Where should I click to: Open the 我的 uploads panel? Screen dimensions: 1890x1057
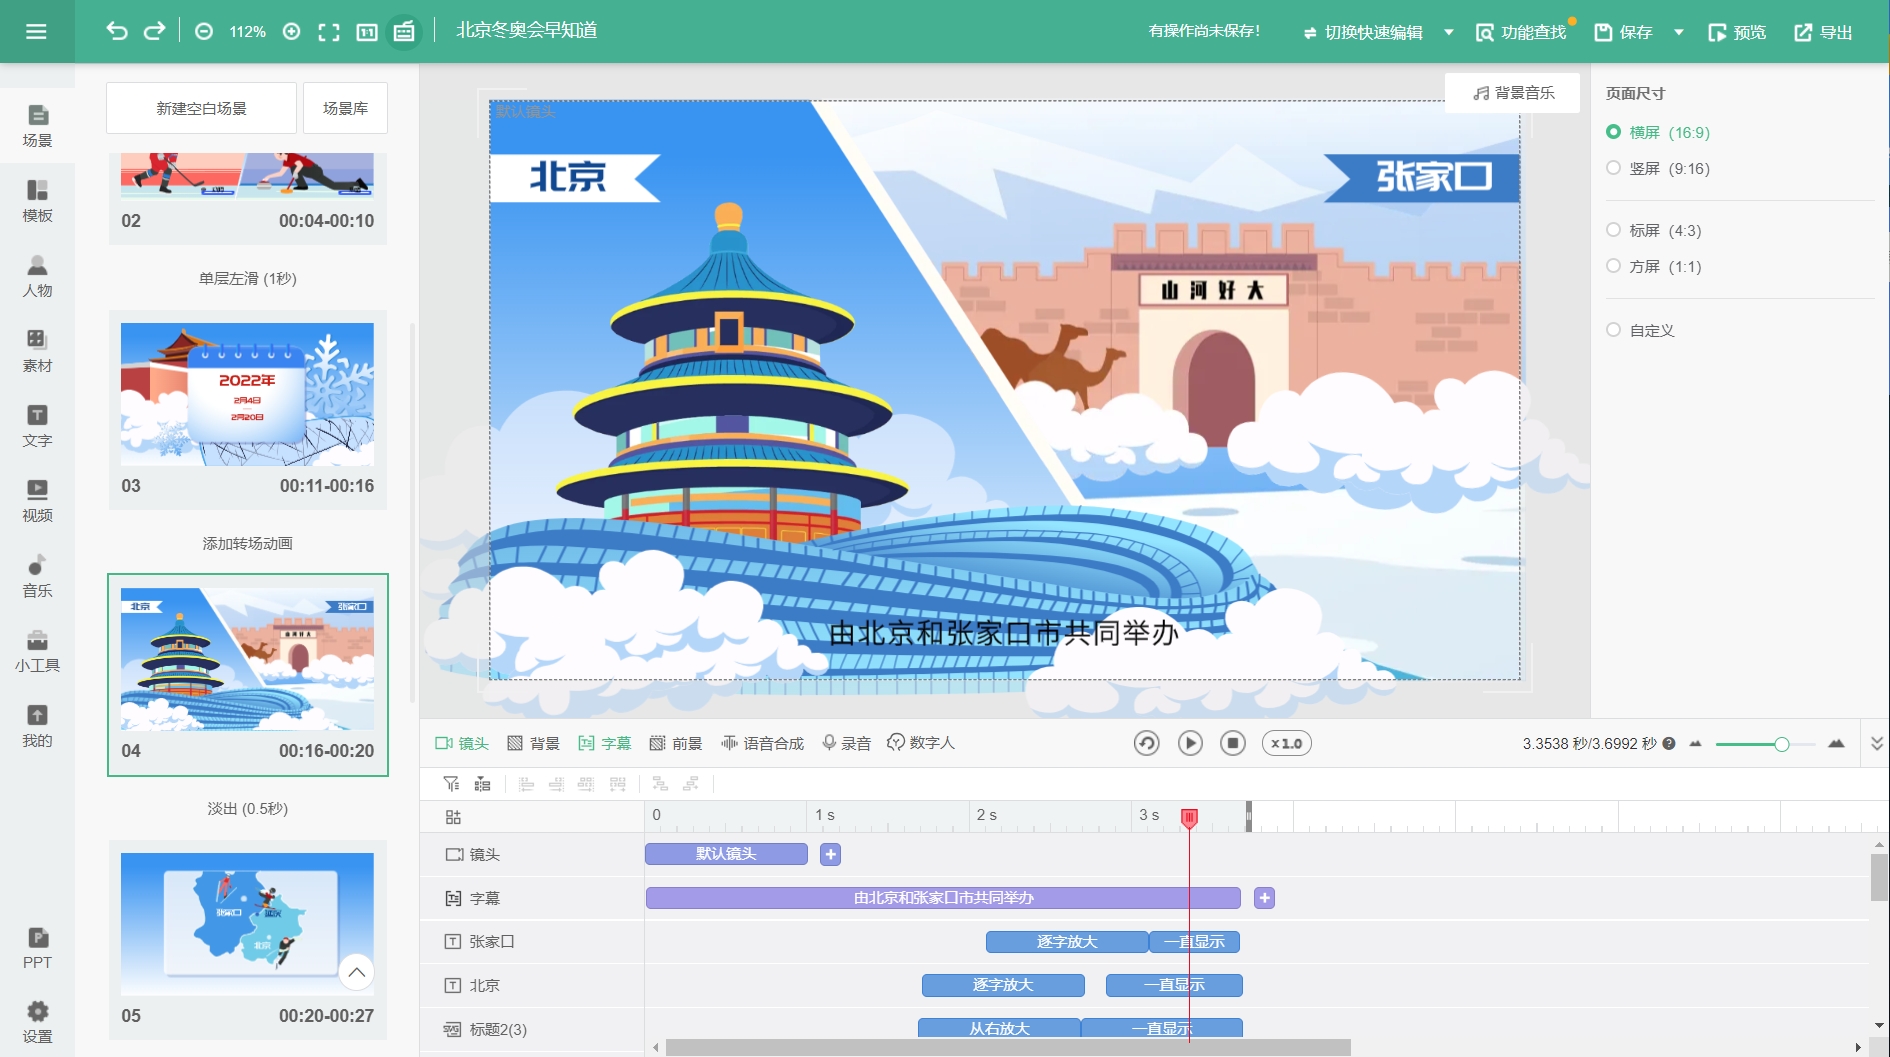click(x=37, y=726)
